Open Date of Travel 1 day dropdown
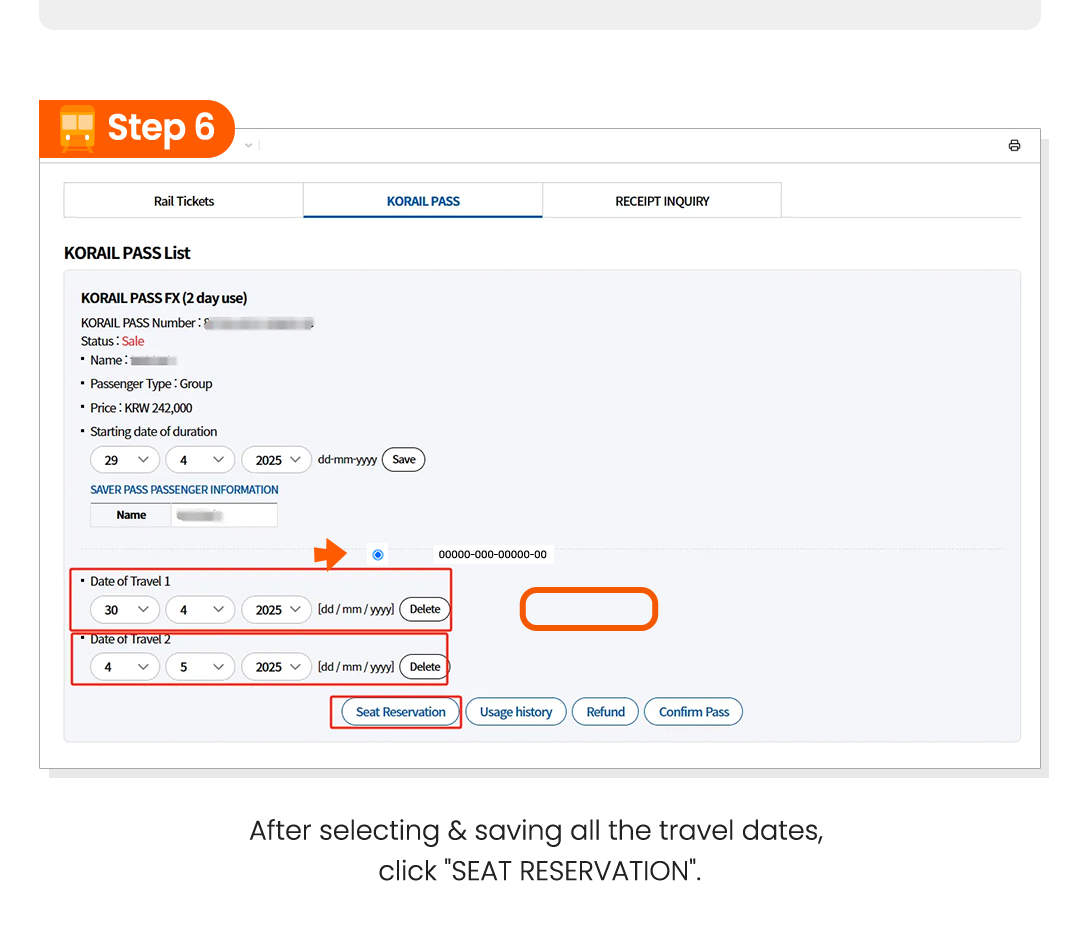This screenshot has height=931, width=1080. [x=125, y=609]
